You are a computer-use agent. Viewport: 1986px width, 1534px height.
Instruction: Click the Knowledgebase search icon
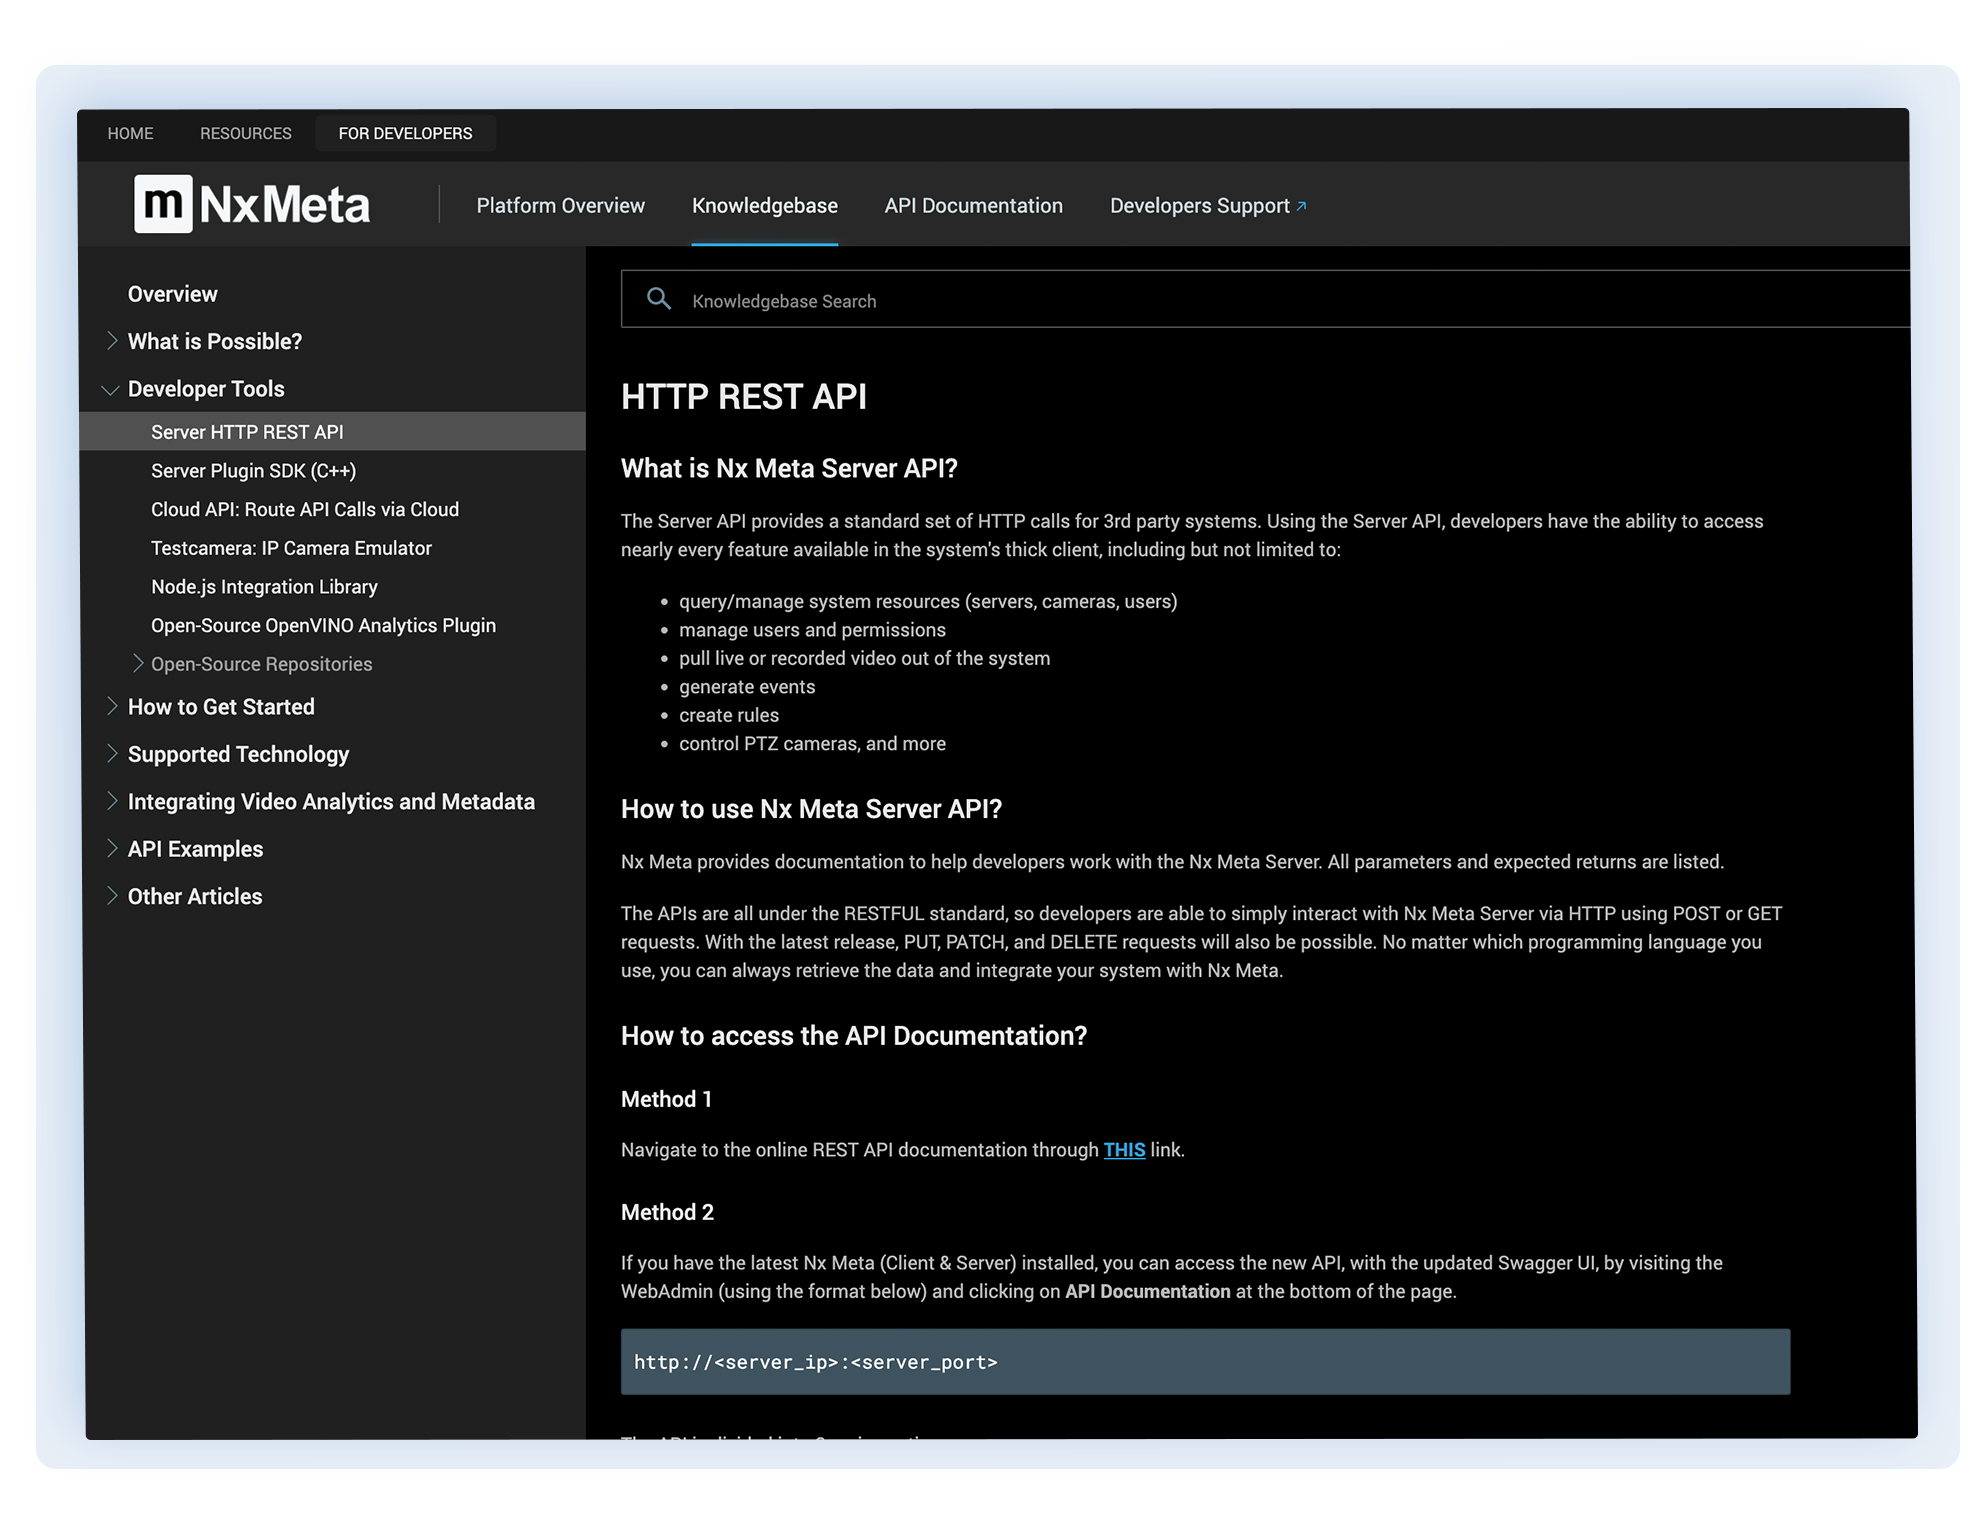pos(659,300)
